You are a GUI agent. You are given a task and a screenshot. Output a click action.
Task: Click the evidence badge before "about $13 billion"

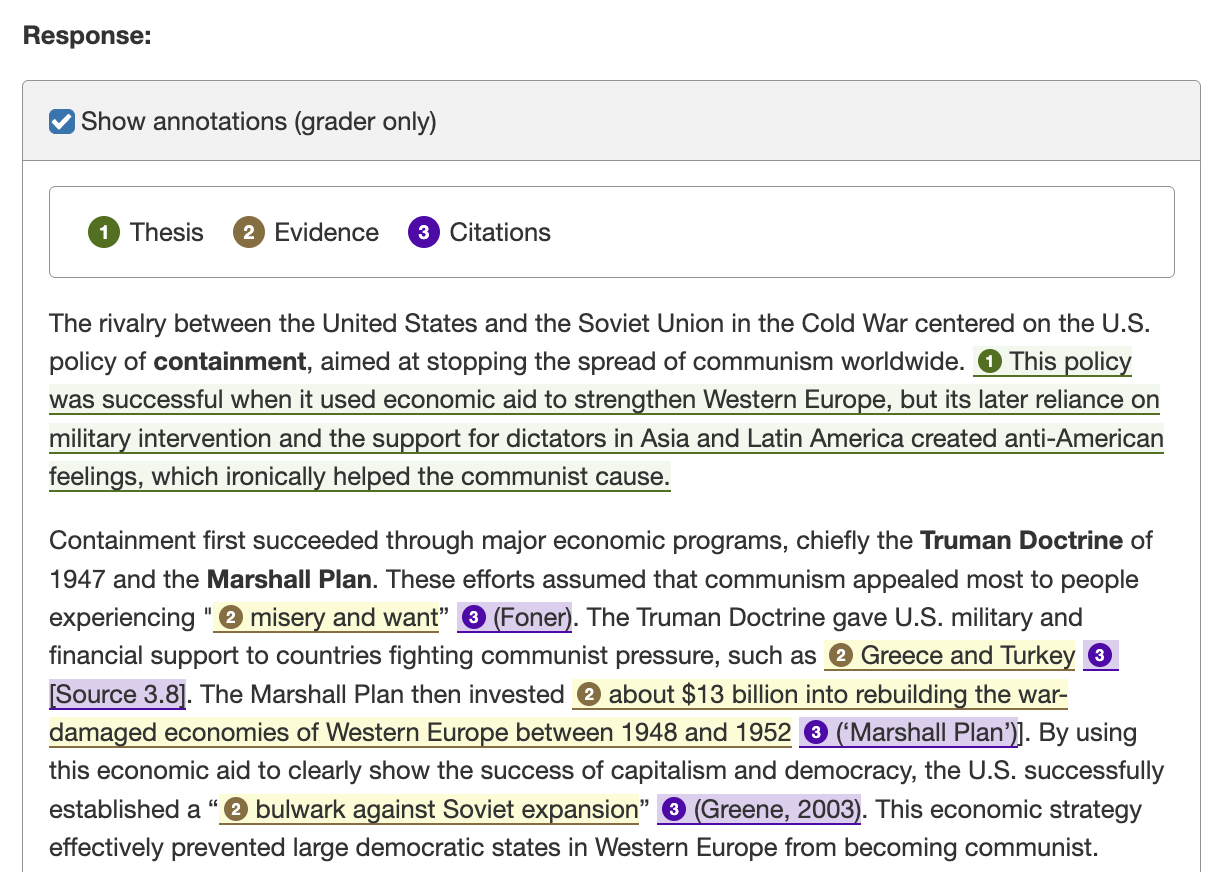coord(589,695)
